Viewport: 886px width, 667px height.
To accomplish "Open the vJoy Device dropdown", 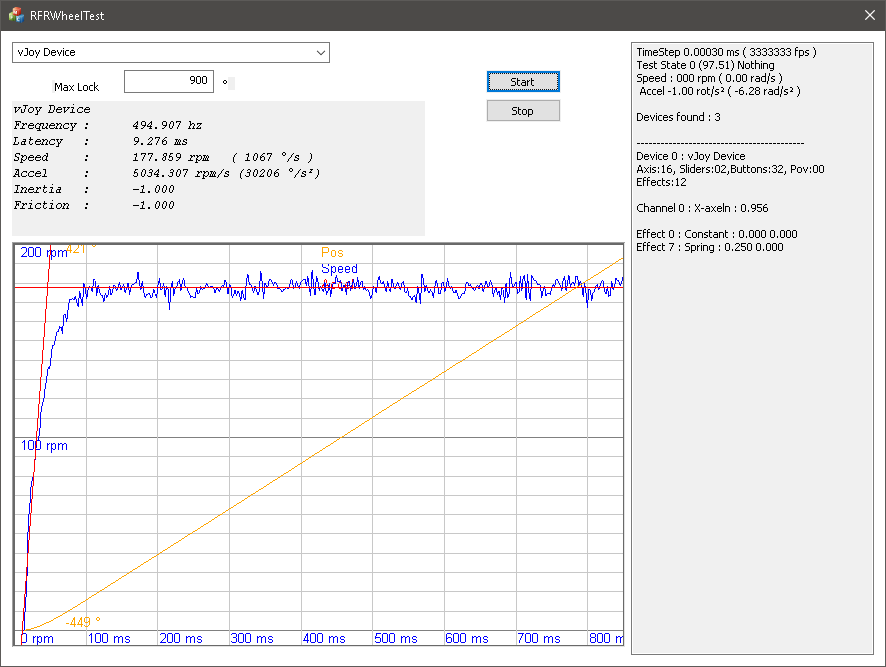I will click(171, 53).
